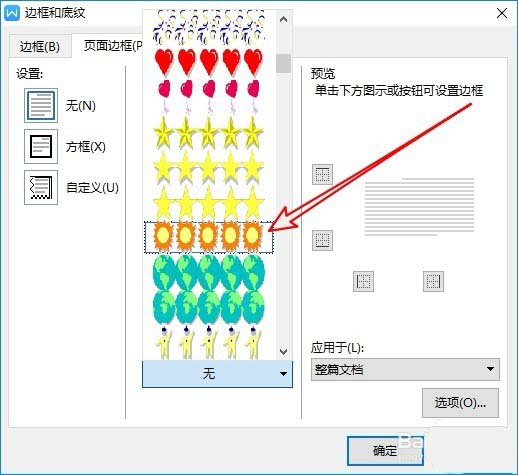
Task: Pick the Custom (自定义) border setting icon
Action: point(41,187)
